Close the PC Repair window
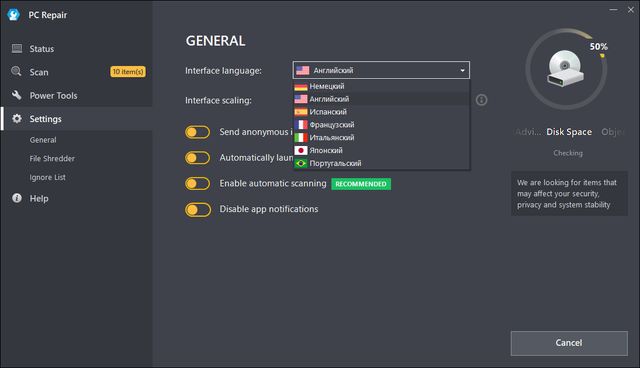 point(631,10)
